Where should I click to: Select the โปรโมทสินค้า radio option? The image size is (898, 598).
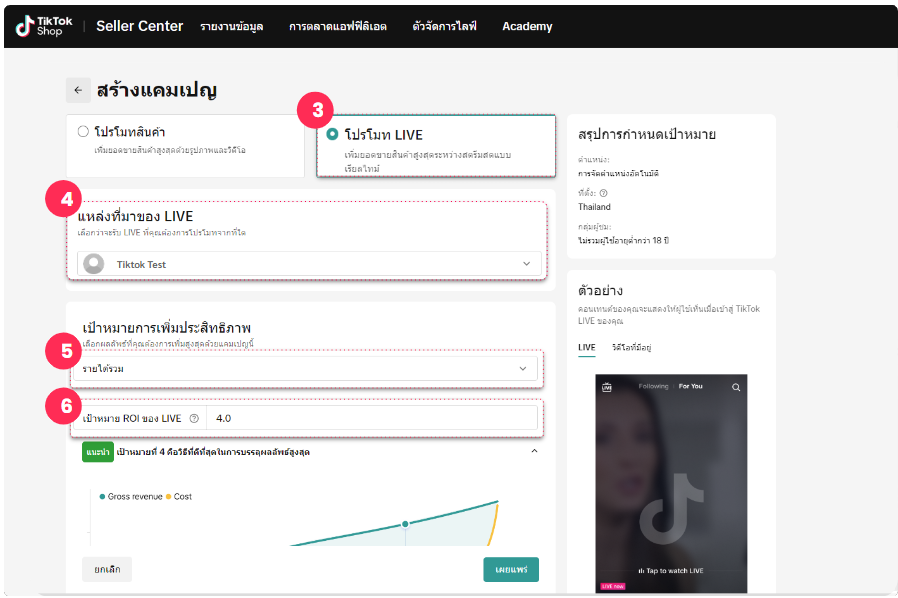pyautogui.click(x=83, y=132)
